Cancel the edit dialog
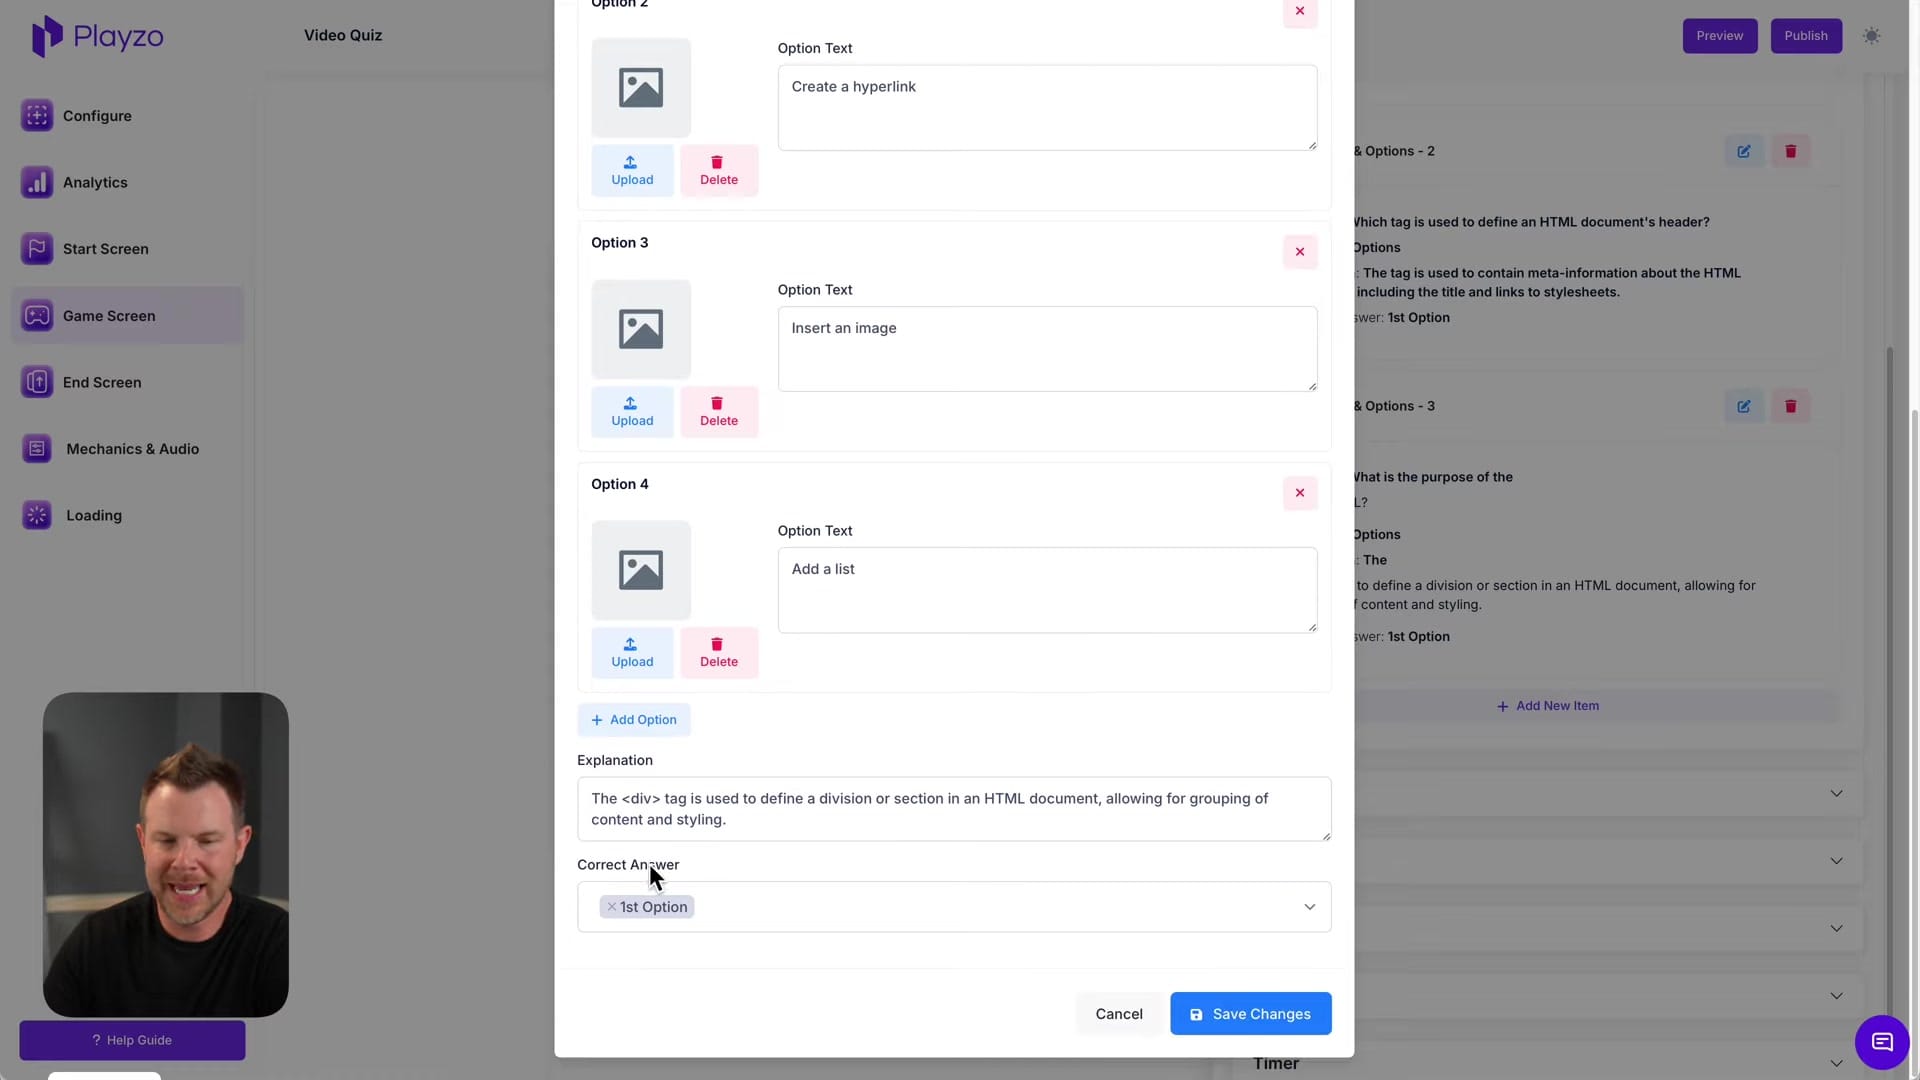 (1119, 1014)
